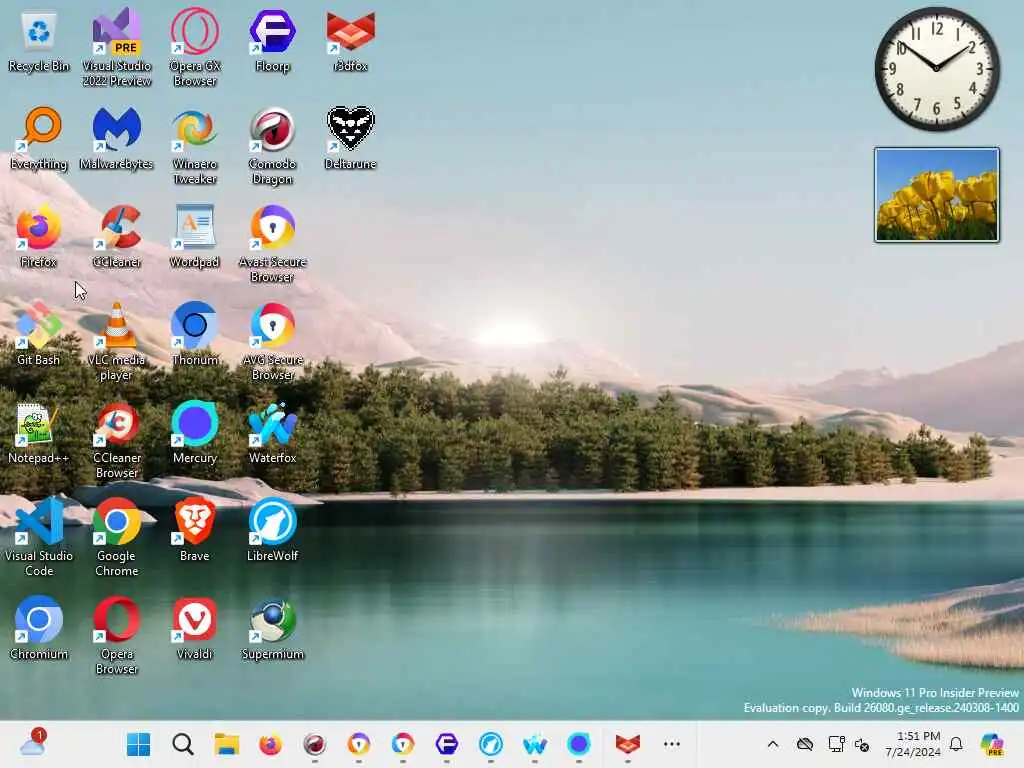
Task: Select the Deltarune desktop shortcut
Action: tap(351, 139)
